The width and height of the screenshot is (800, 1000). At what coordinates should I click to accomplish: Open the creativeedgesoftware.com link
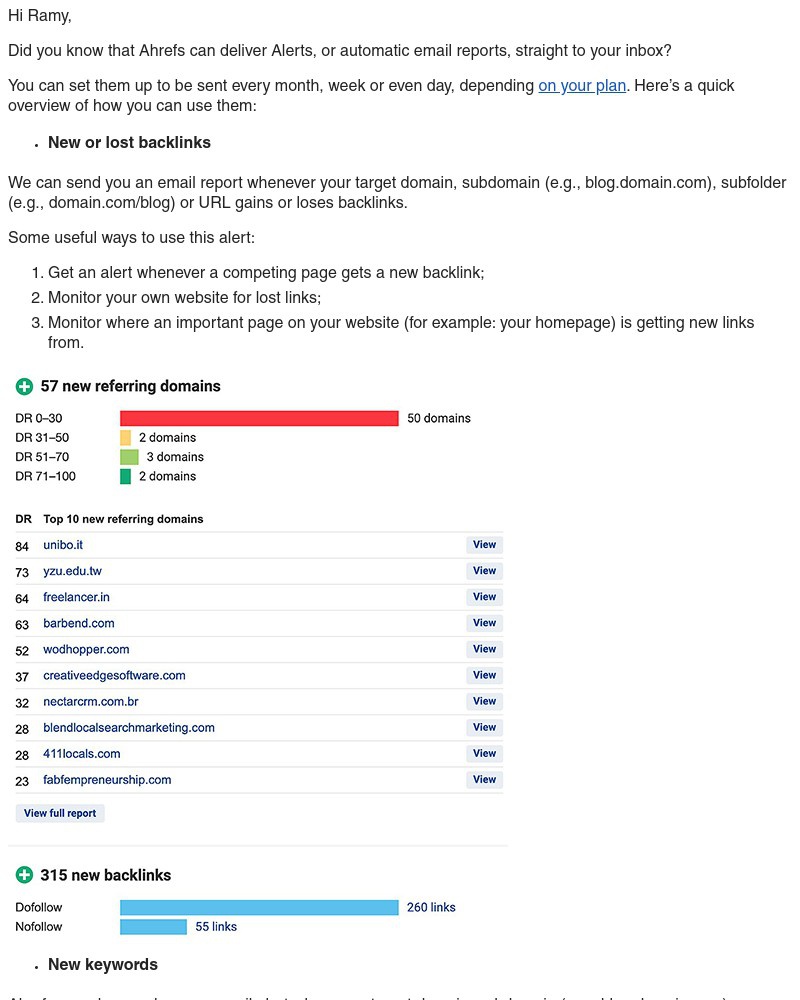[x=113, y=675]
